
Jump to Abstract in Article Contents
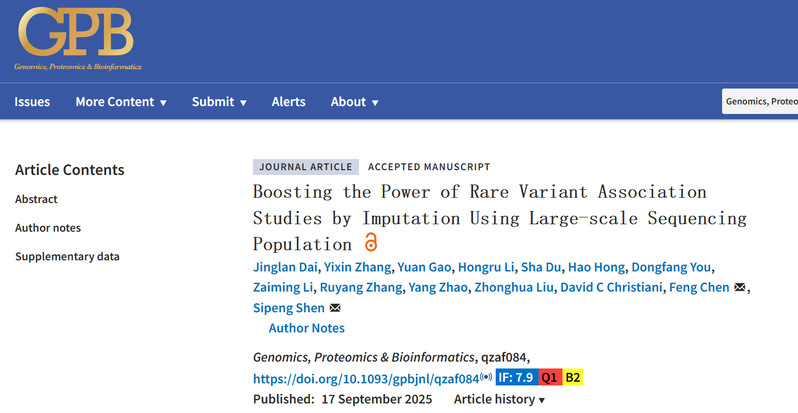point(36,199)
